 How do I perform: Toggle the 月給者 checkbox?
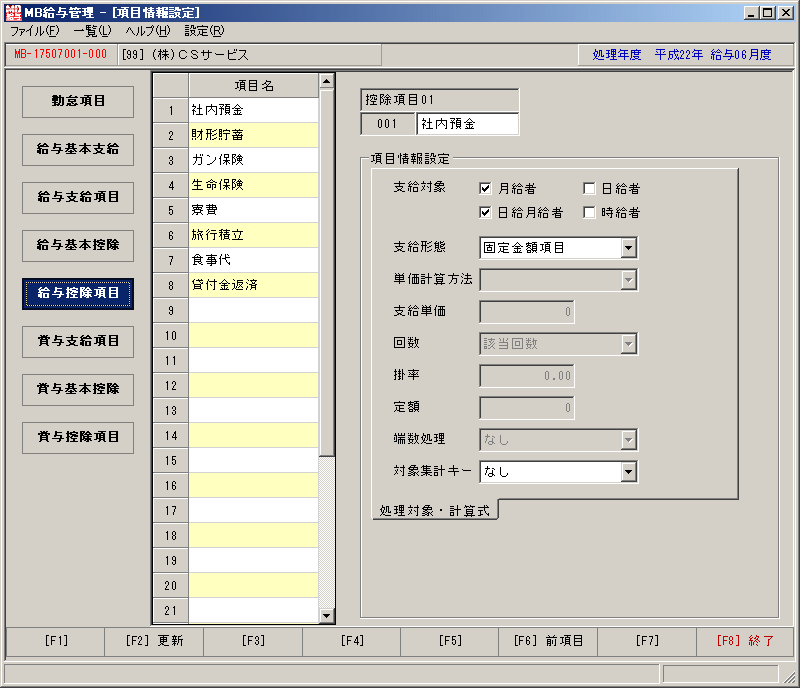pos(485,188)
